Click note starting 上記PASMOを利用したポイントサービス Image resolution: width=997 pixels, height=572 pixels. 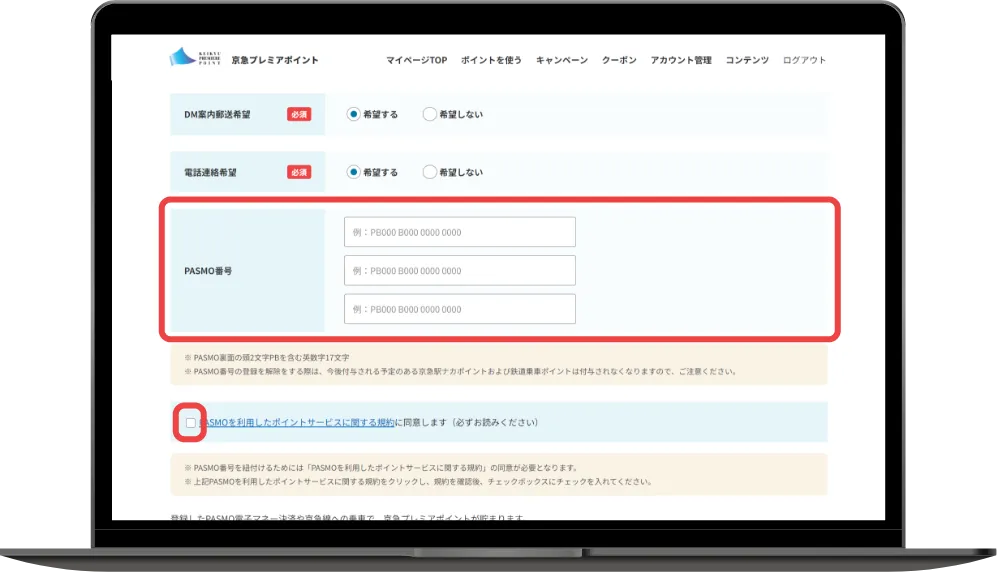tap(418, 482)
